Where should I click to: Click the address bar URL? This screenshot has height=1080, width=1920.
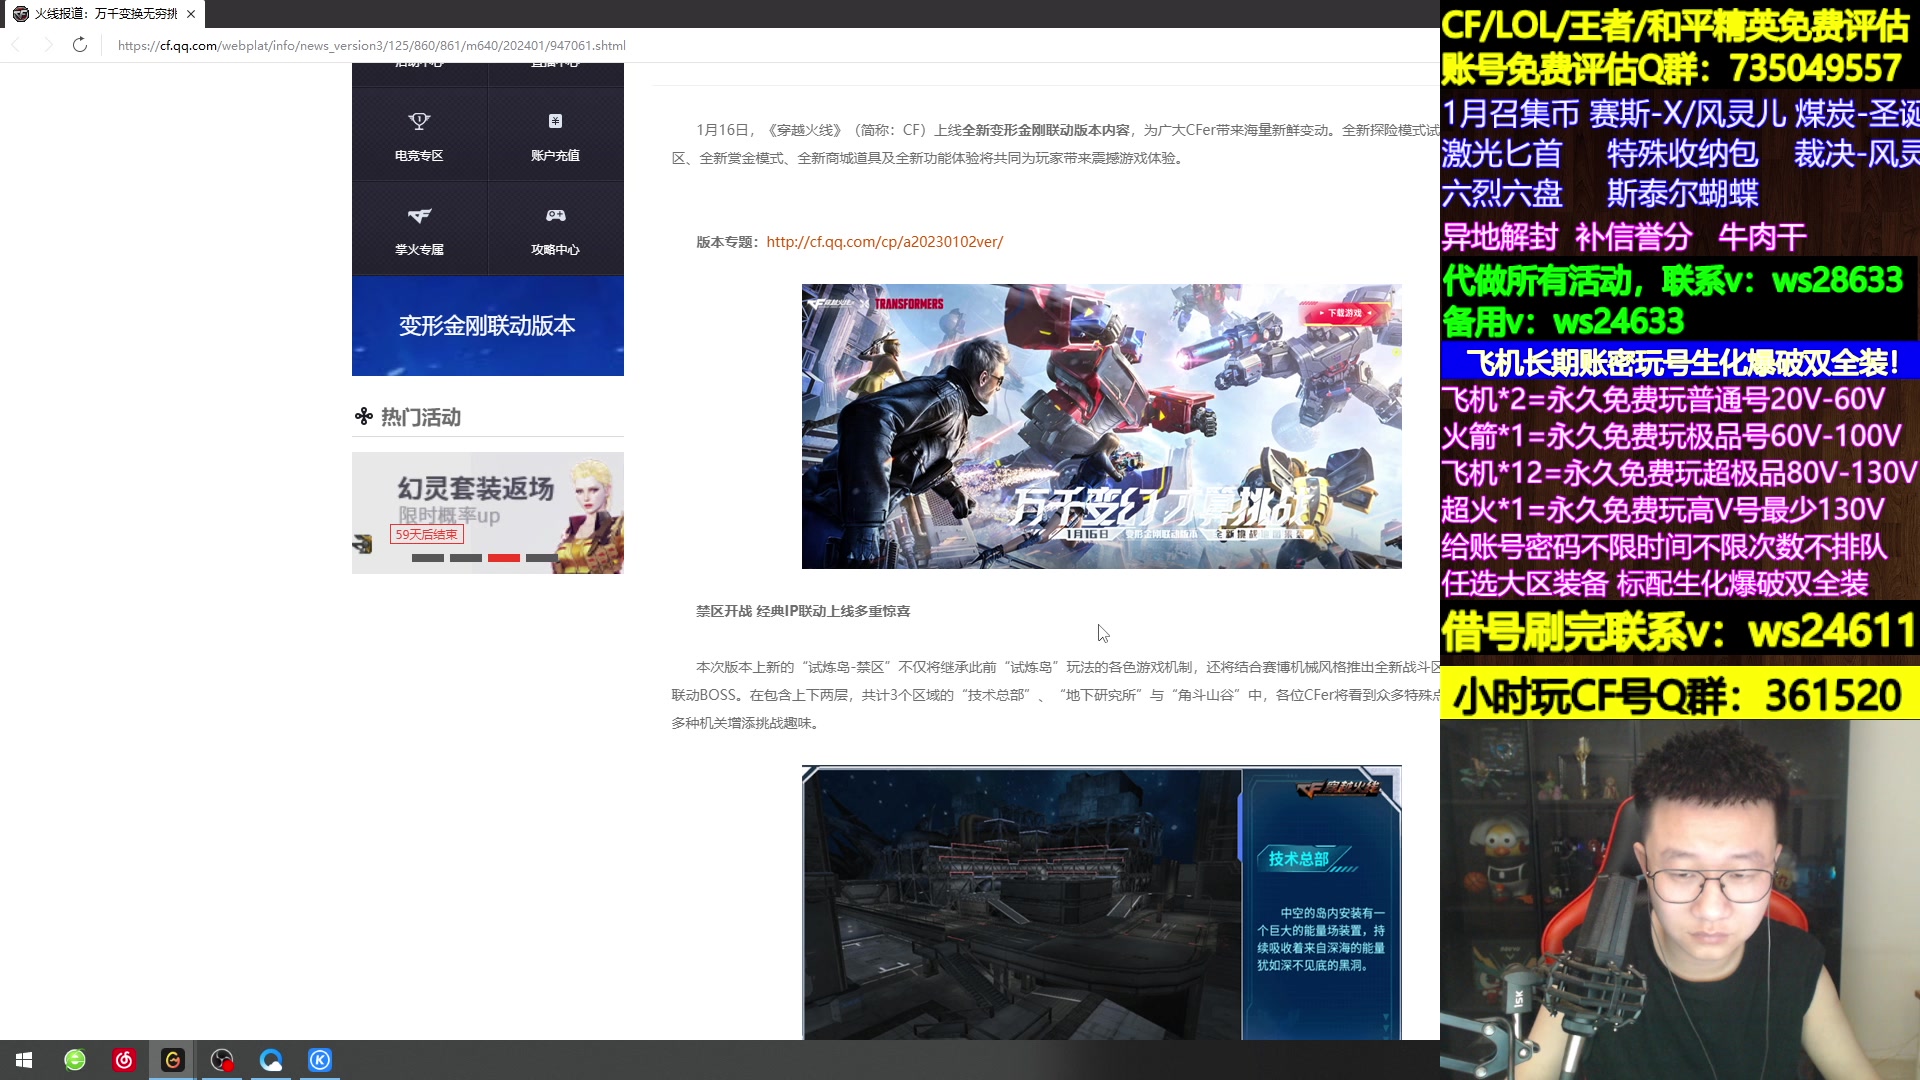pos(371,46)
